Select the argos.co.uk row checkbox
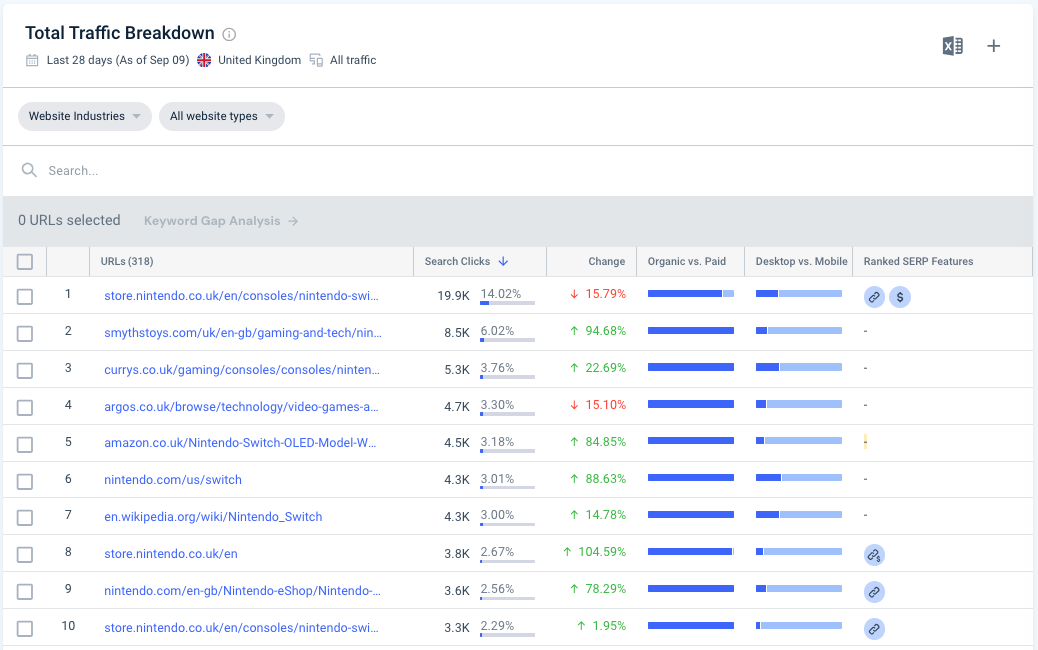This screenshot has width=1038, height=650. (24, 408)
